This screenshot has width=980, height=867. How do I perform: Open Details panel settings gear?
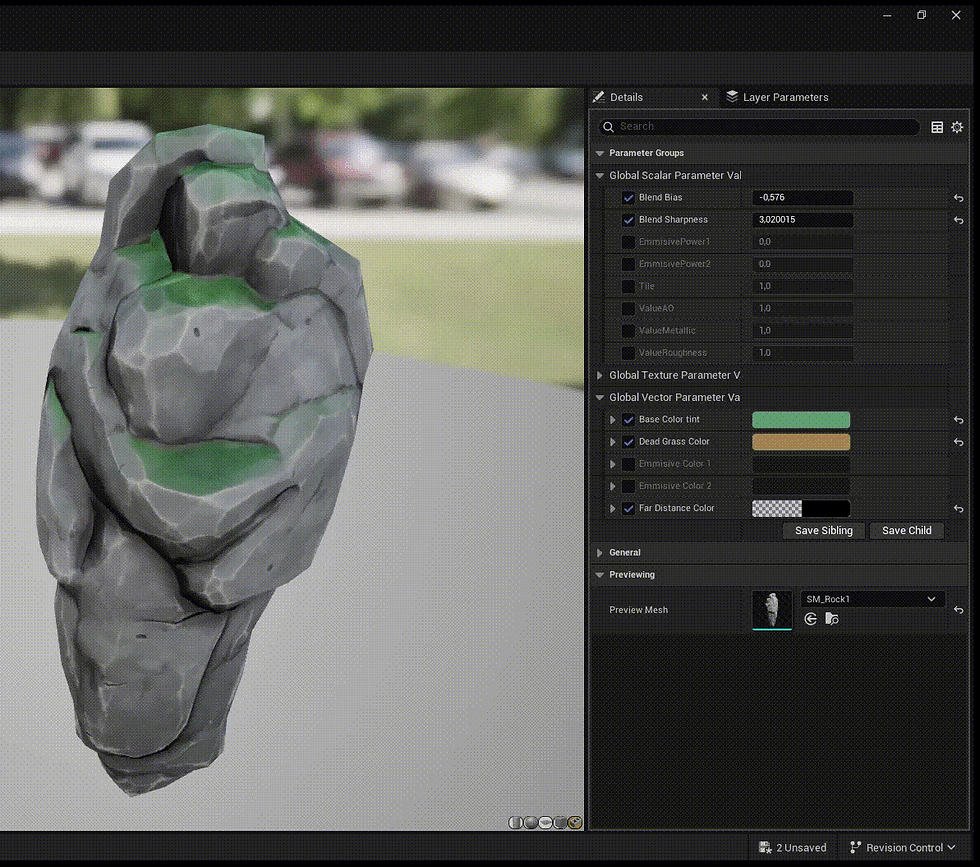(x=957, y=127)
